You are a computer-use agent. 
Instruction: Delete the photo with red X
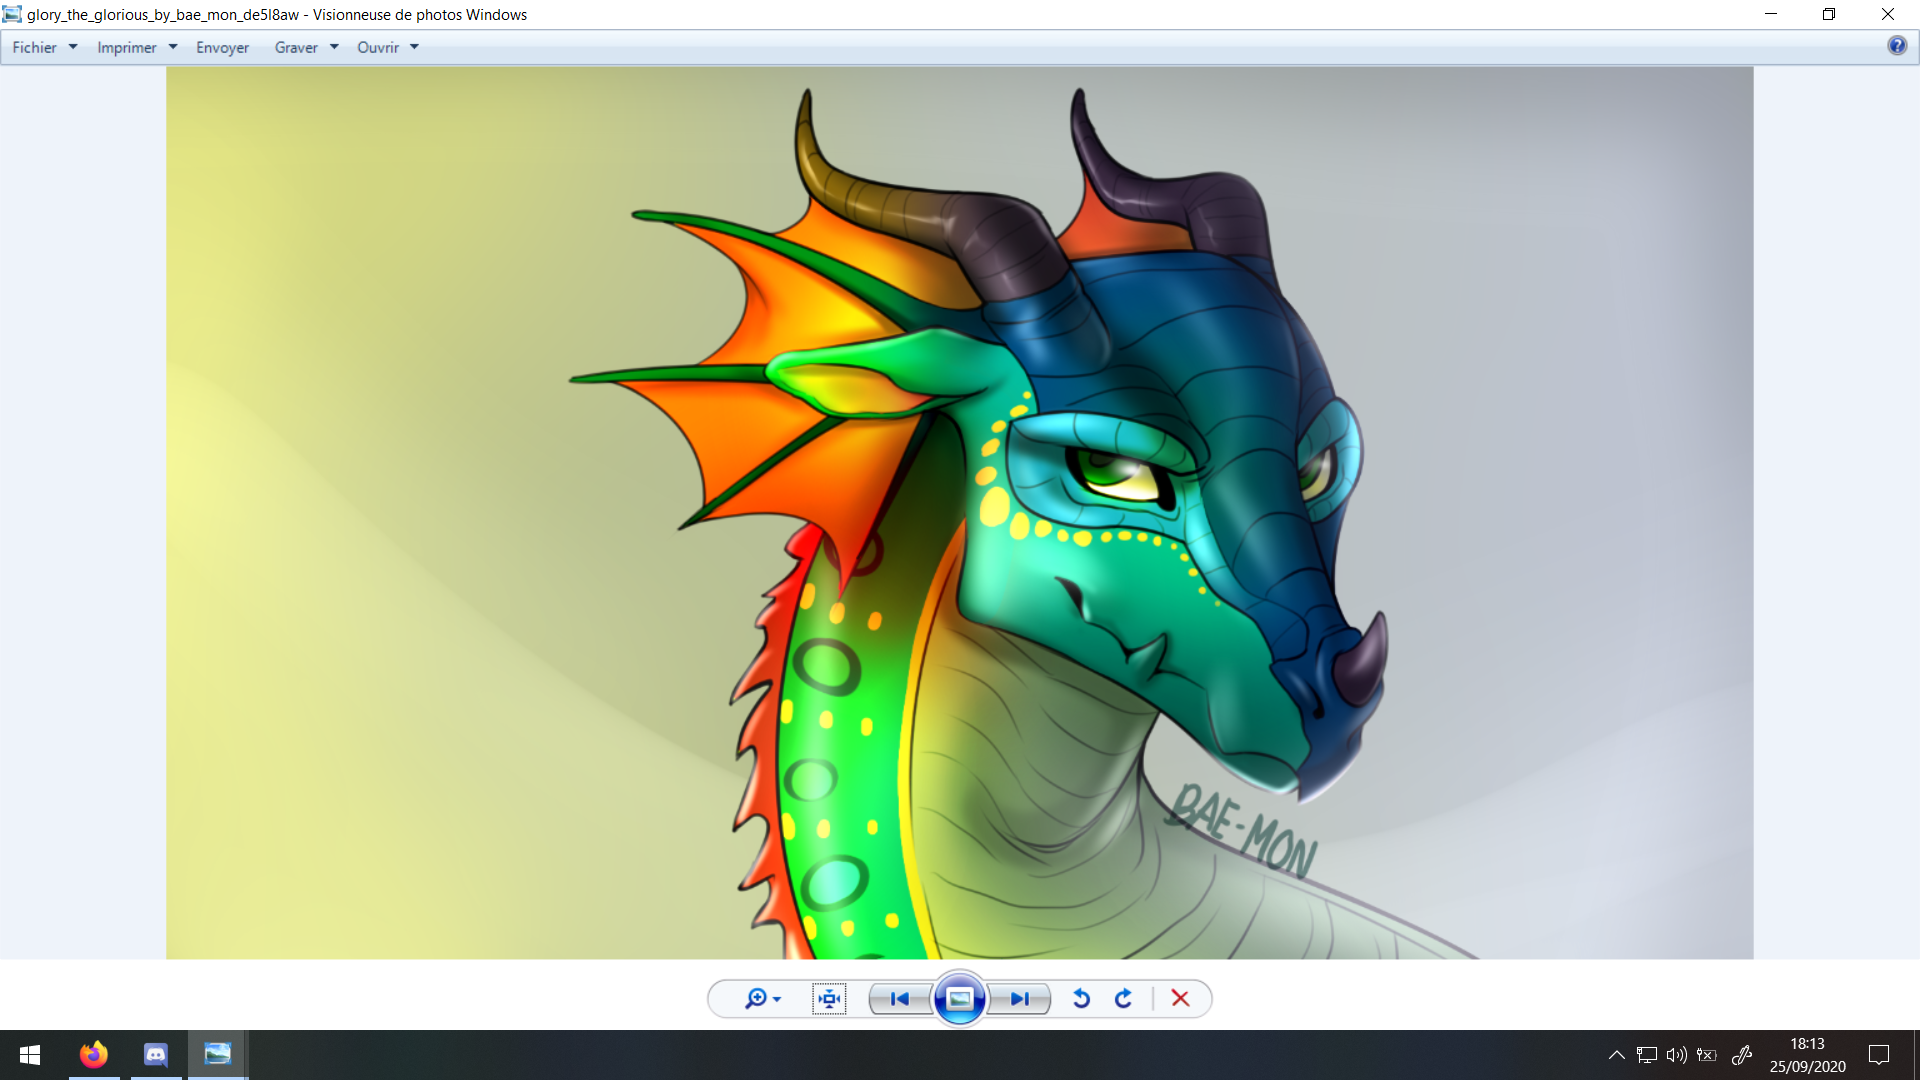(x=1180, y=998)
